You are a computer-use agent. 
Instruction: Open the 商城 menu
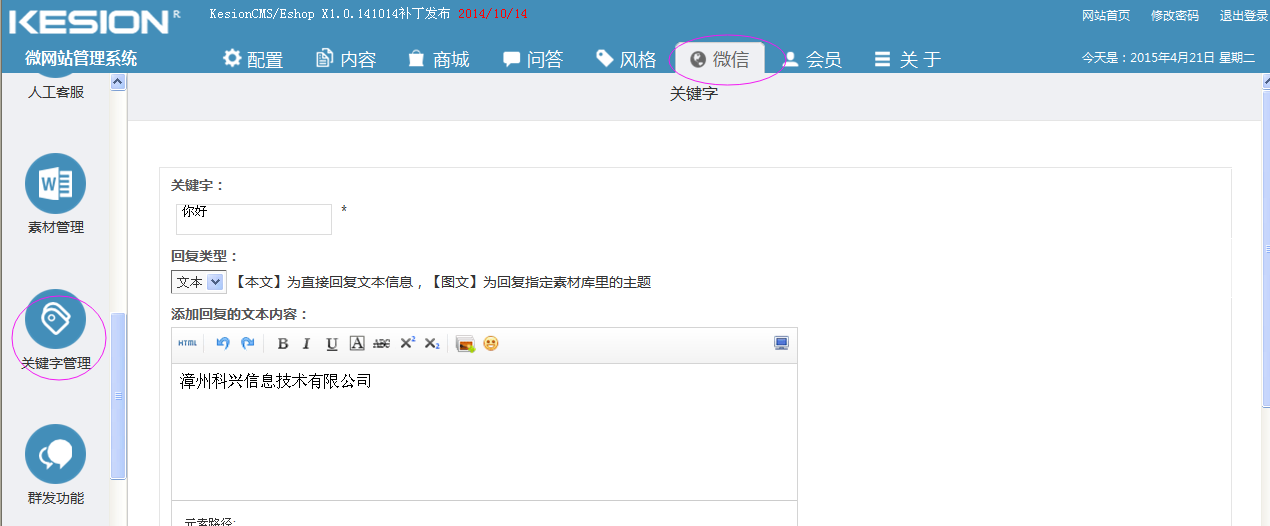pyautogui.click(x=439, y=59)
